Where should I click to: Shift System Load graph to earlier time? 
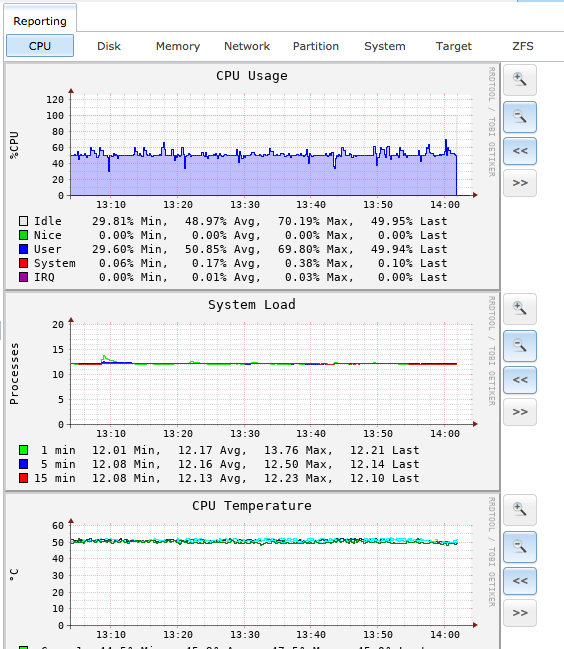pyautogui.click(x=520, y=380)
